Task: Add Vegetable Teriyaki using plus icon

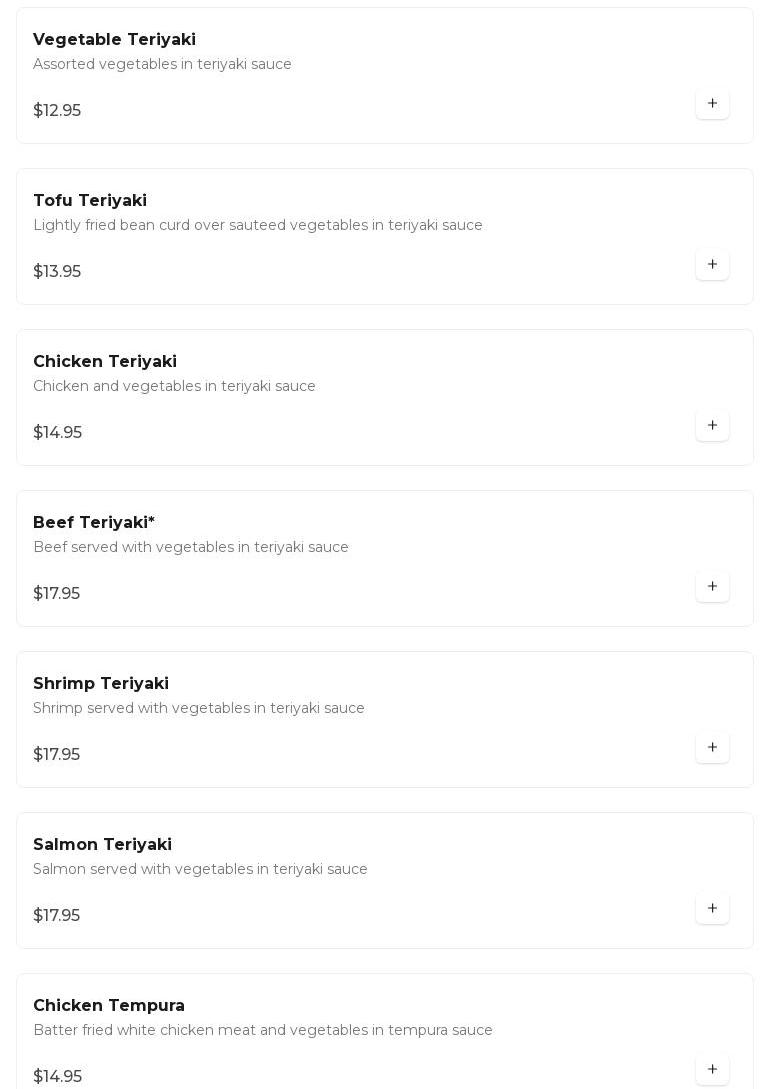Action: 712,104
